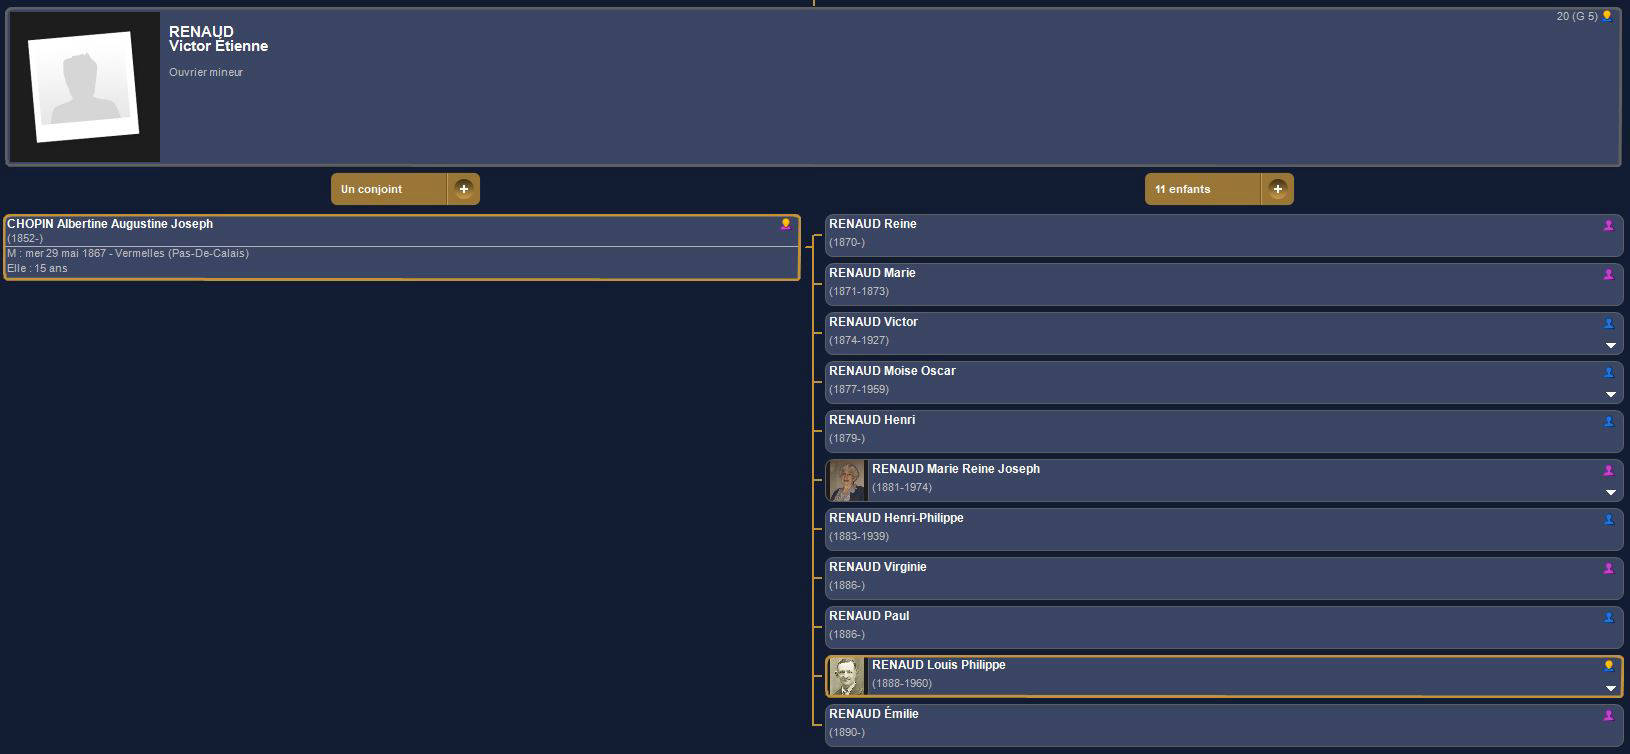Click Marie Reine Joseph's photo thumbnail
The width and height of the screenshot is (1630, 754).
(847, 480)
